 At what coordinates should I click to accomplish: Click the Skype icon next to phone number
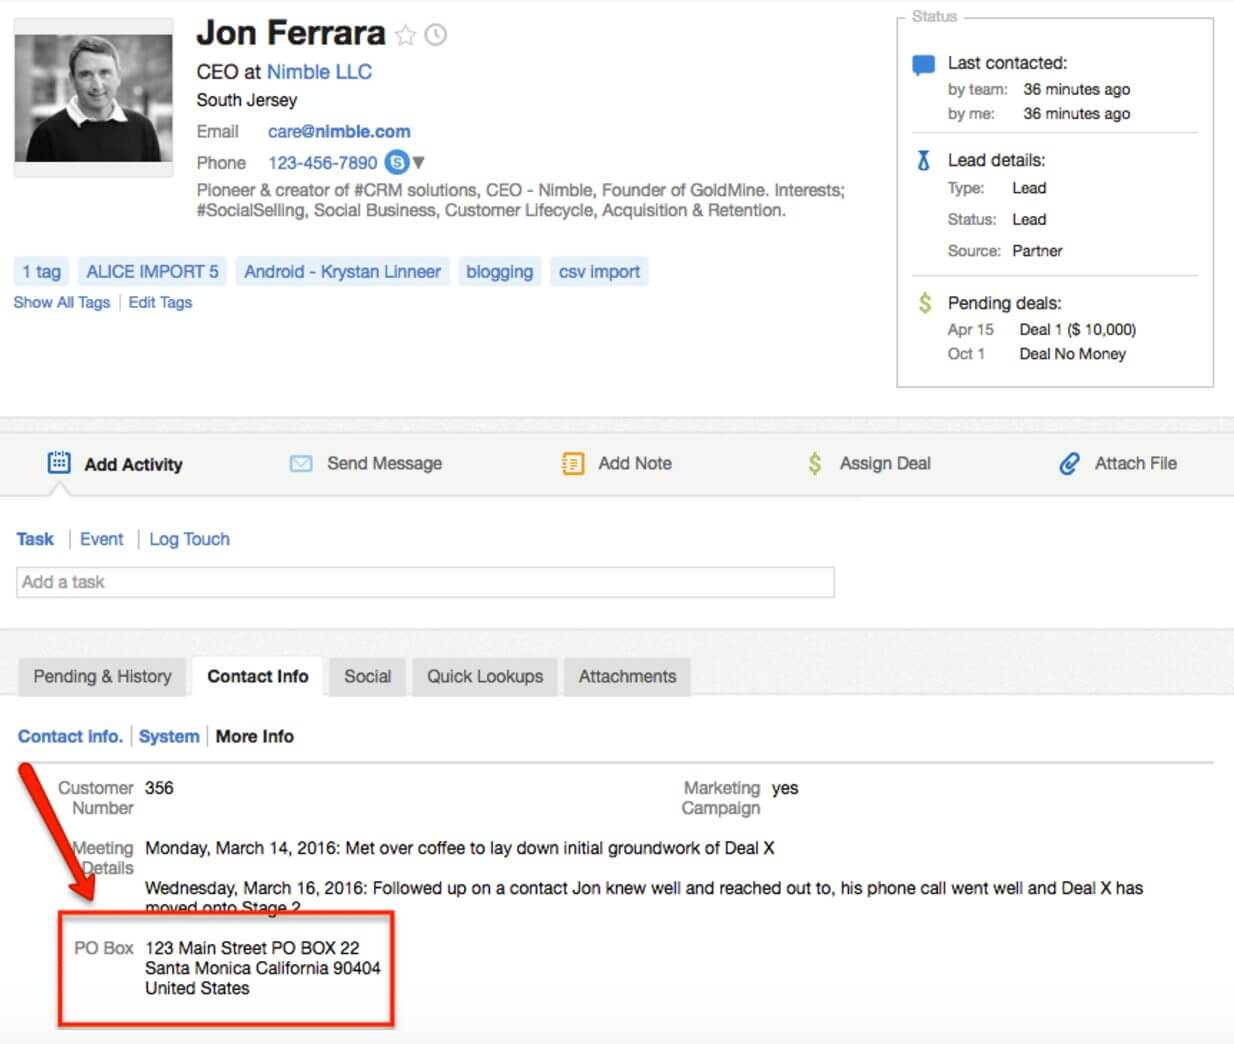pos(396,162)
